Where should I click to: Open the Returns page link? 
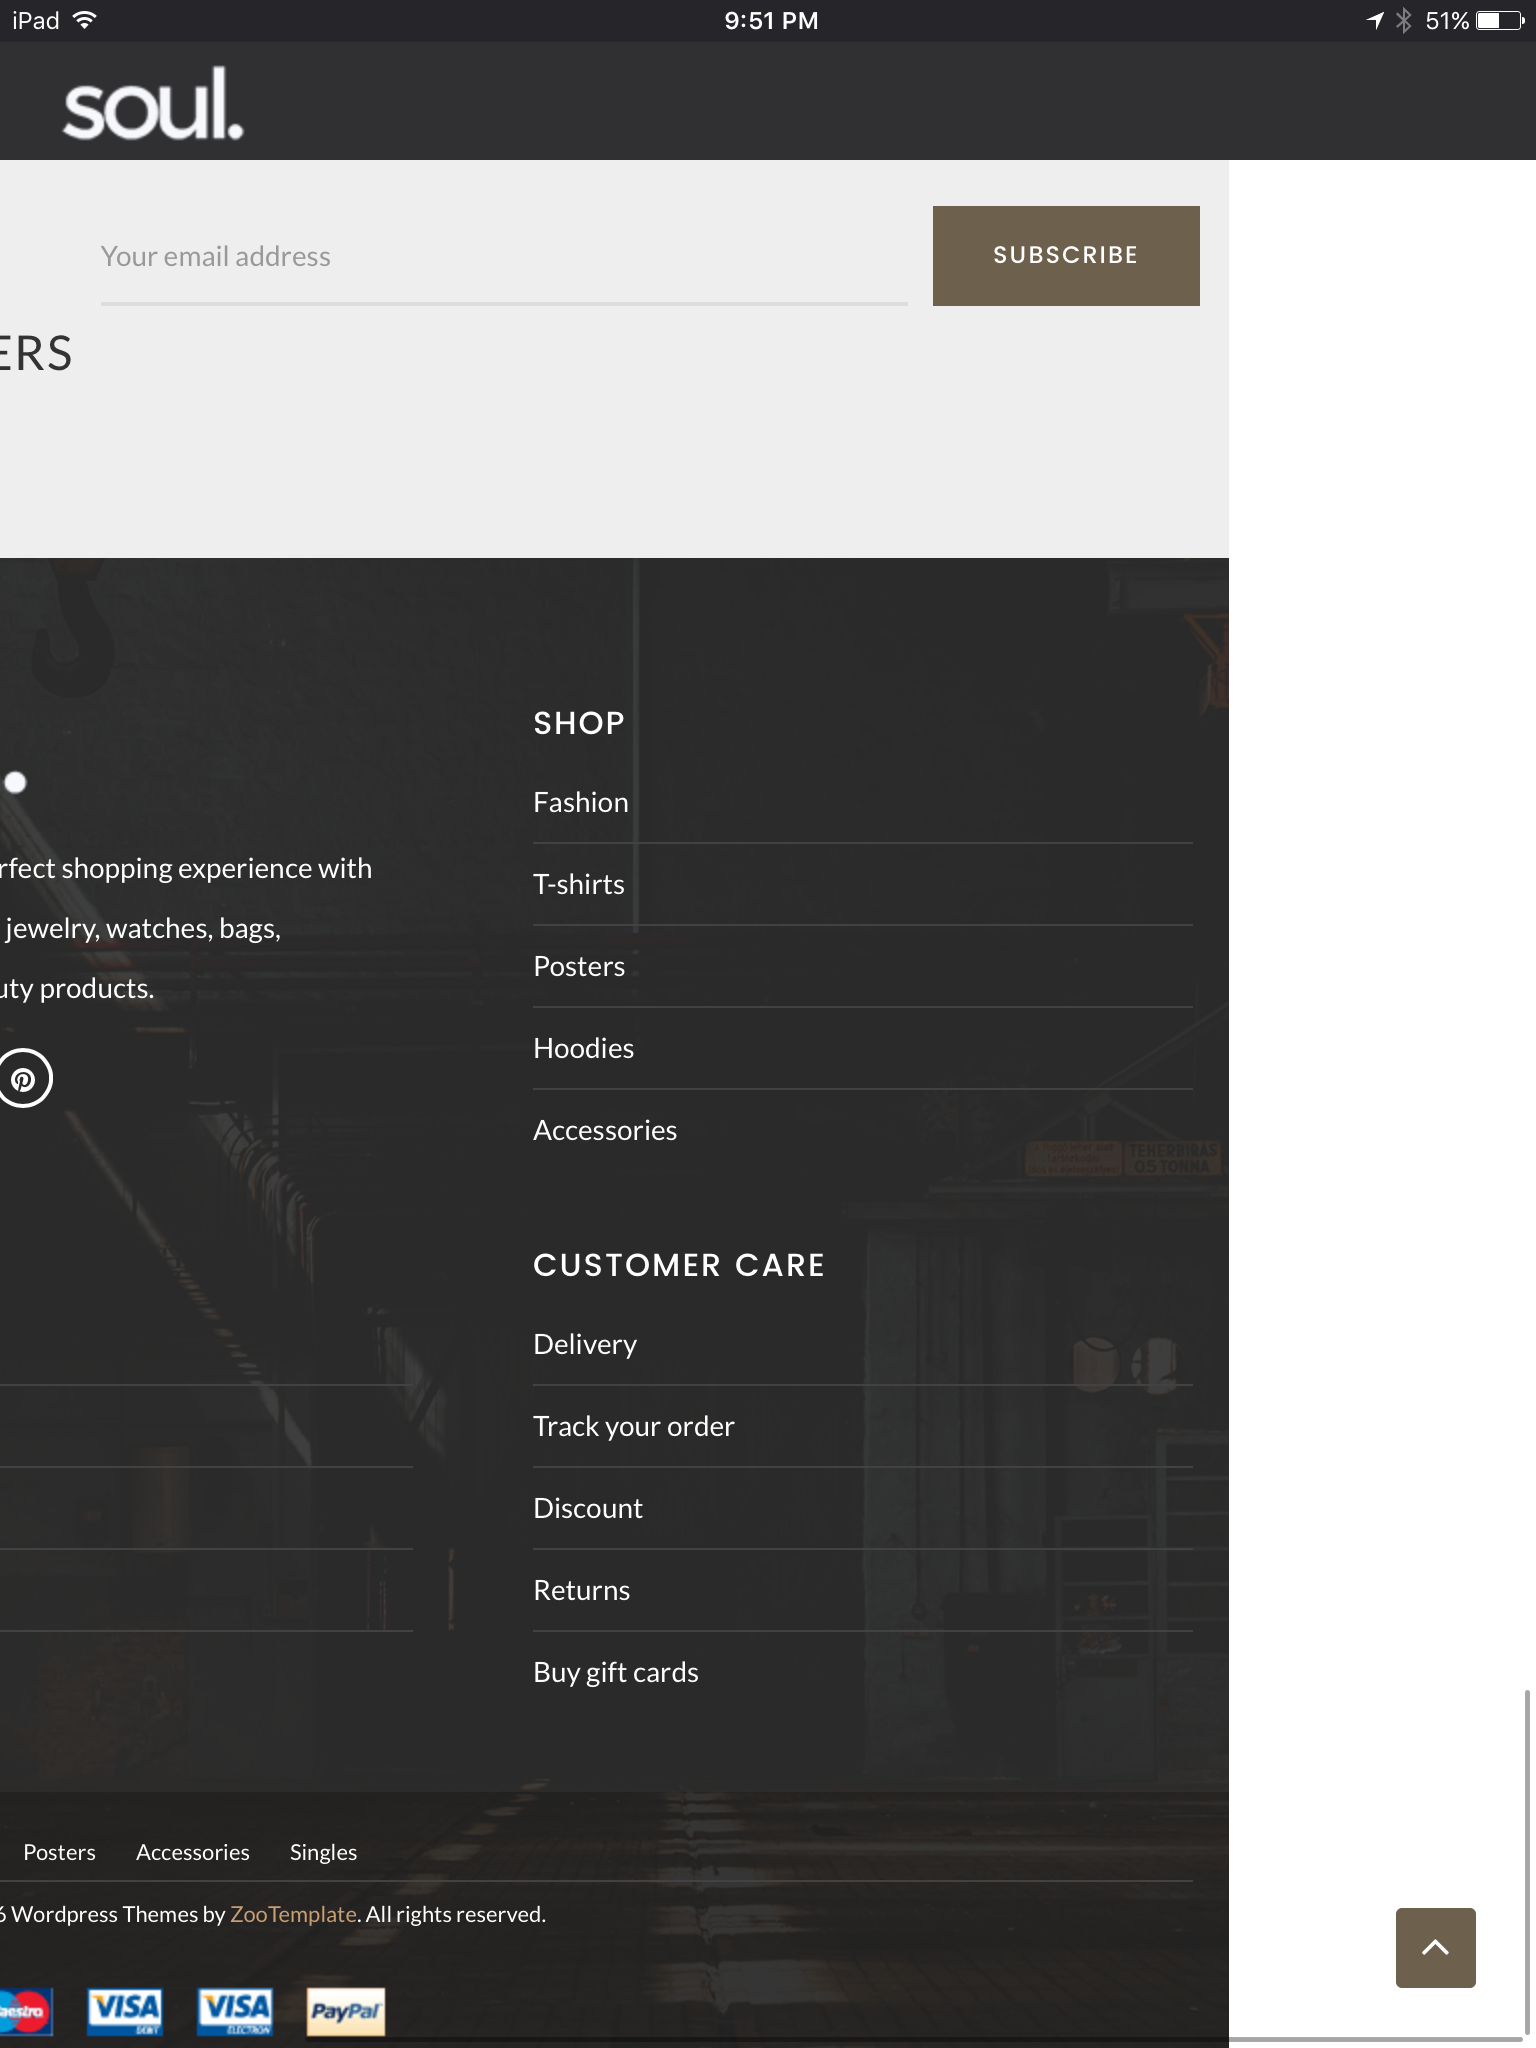coord(581,1590)
